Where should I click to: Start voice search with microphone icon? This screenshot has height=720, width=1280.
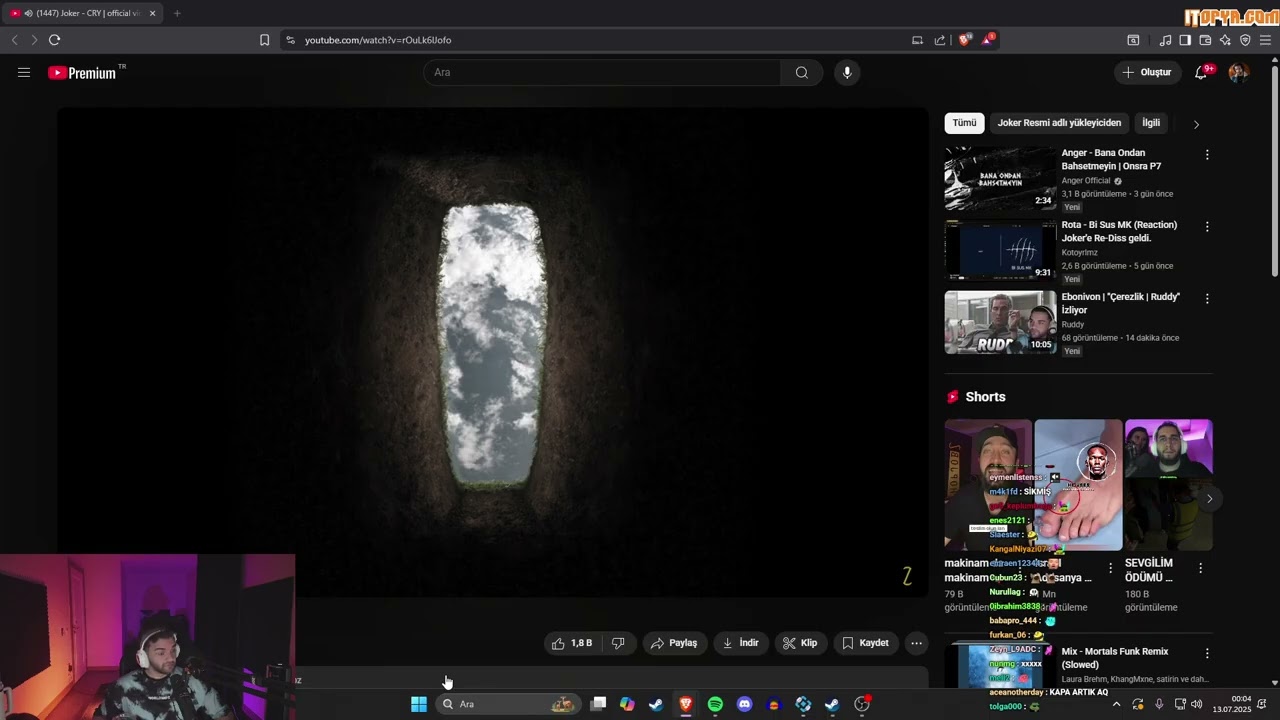coord(847,72)
